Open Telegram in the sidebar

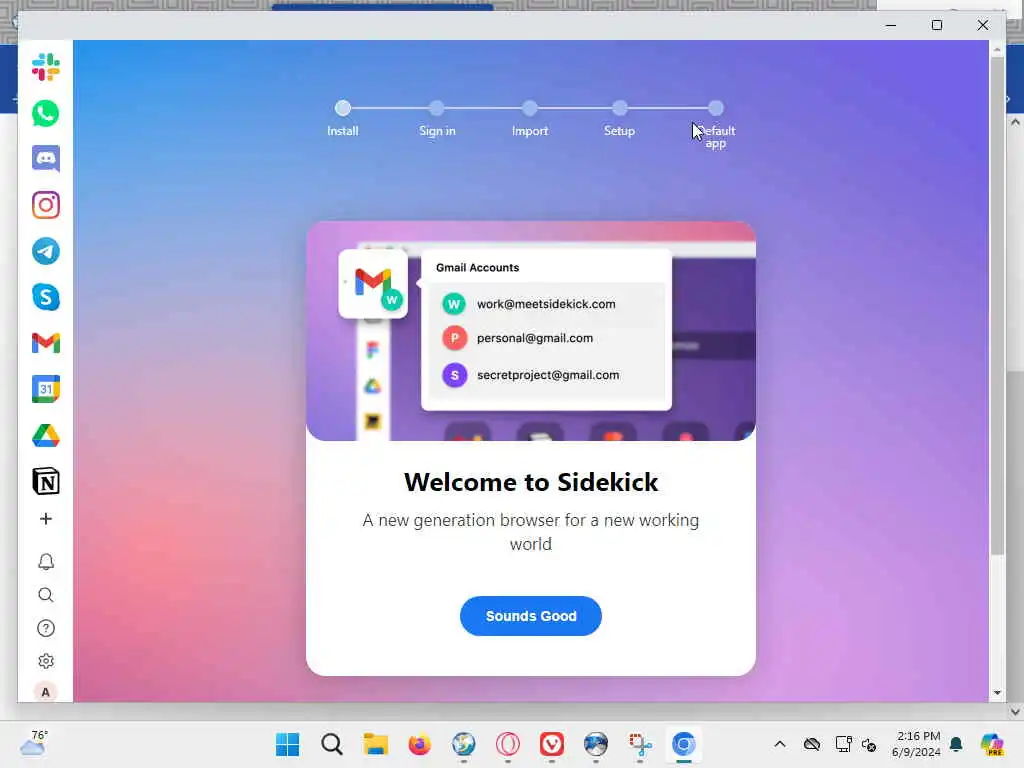(x=46, y=251)
